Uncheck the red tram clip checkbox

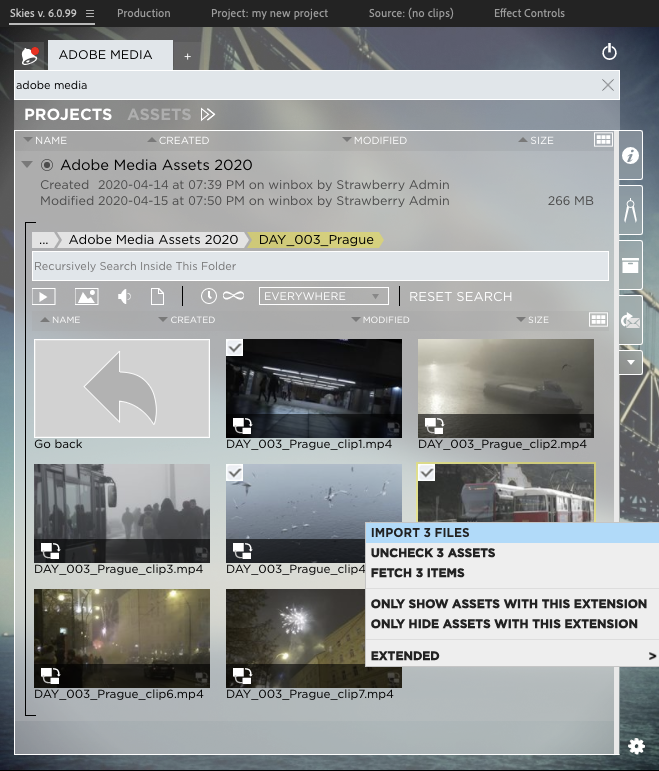point(426,473)
